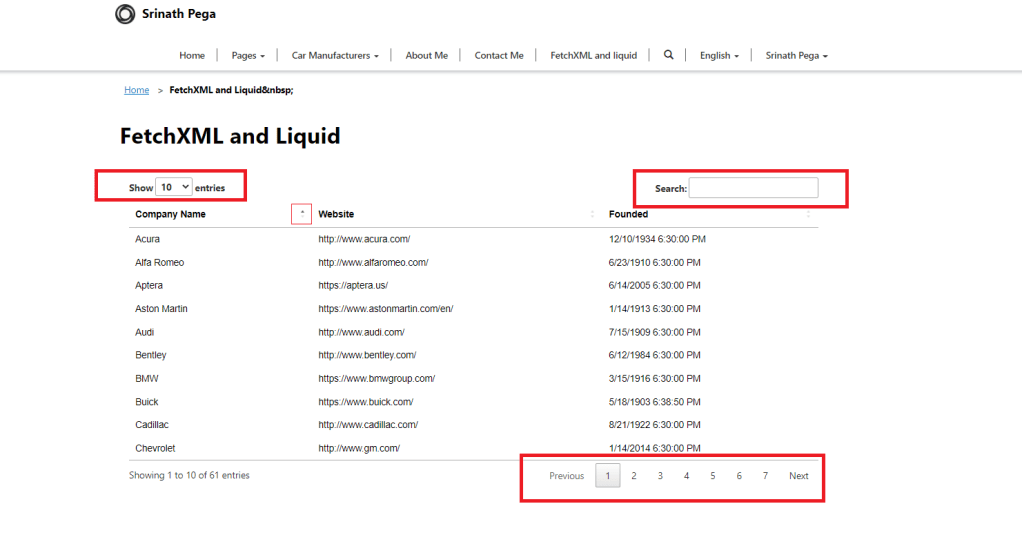This screenshot has height=553, width=1022.
Task: Expand the Car Manufacturers dropdown
Action: [335, 56]
